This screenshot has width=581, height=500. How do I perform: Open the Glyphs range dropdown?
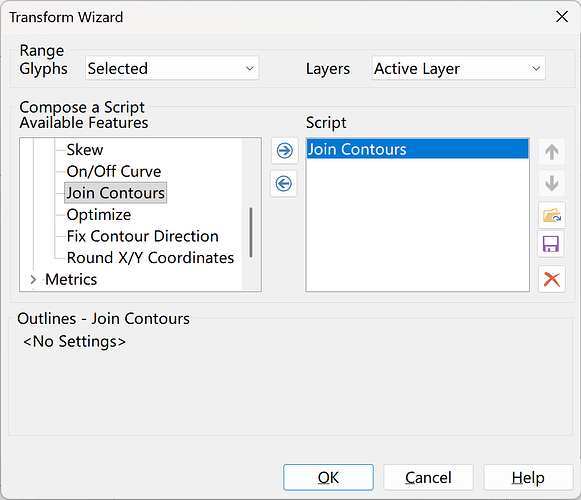[172, 68]
